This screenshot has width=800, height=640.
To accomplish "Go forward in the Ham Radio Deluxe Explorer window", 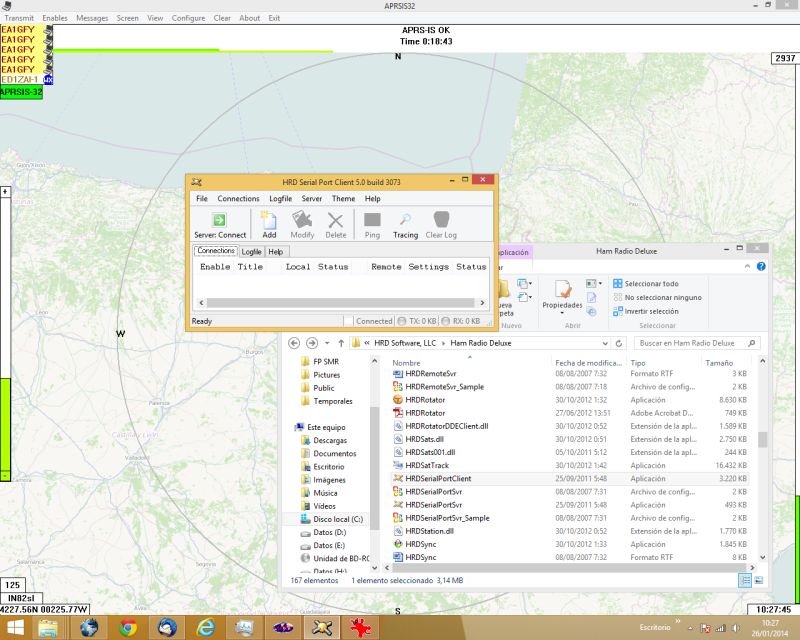I will 312,343.
